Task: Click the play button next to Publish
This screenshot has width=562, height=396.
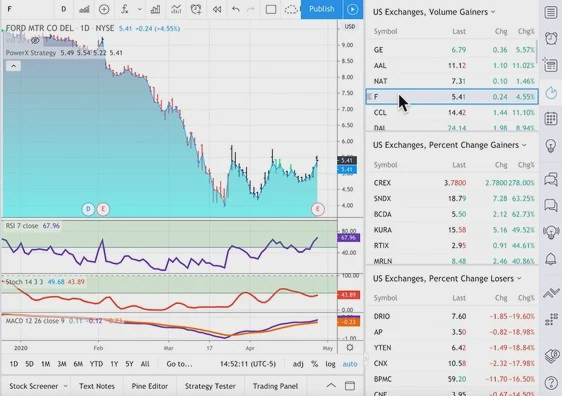Action: tap(353, 9)
